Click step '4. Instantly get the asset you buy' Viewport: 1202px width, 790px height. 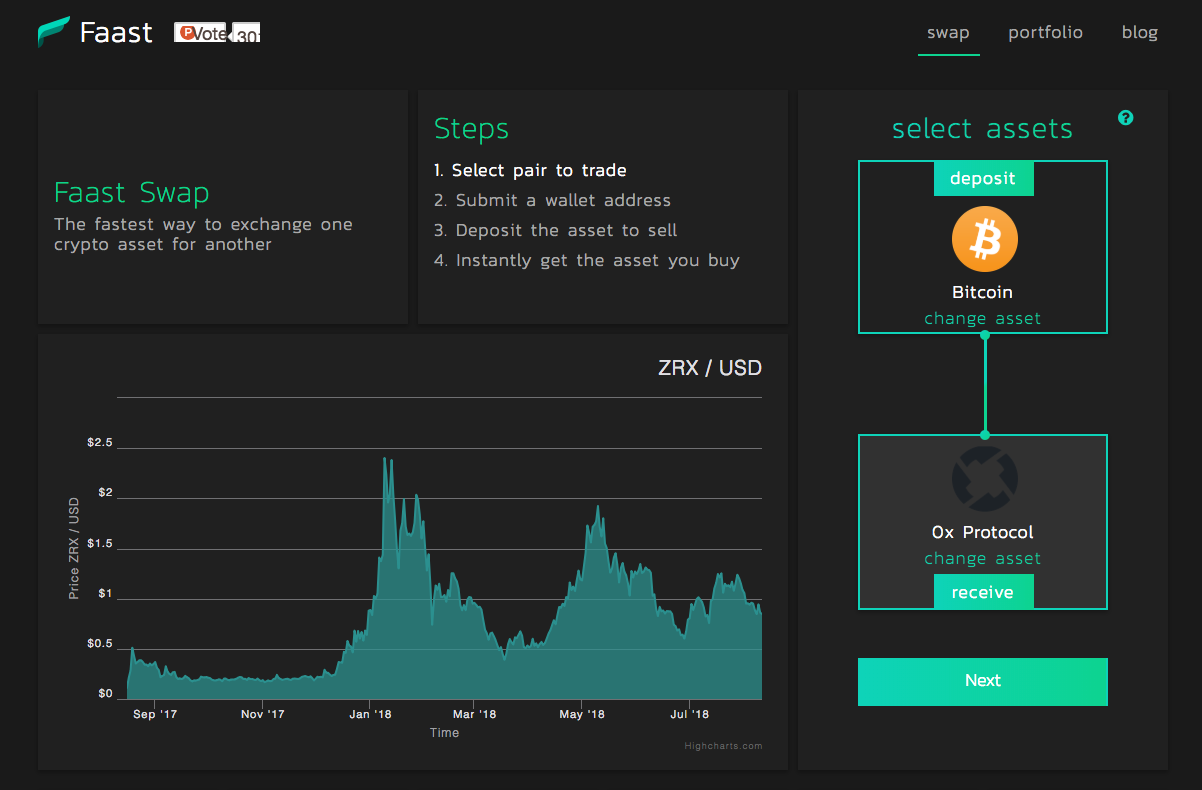point(587,261)
